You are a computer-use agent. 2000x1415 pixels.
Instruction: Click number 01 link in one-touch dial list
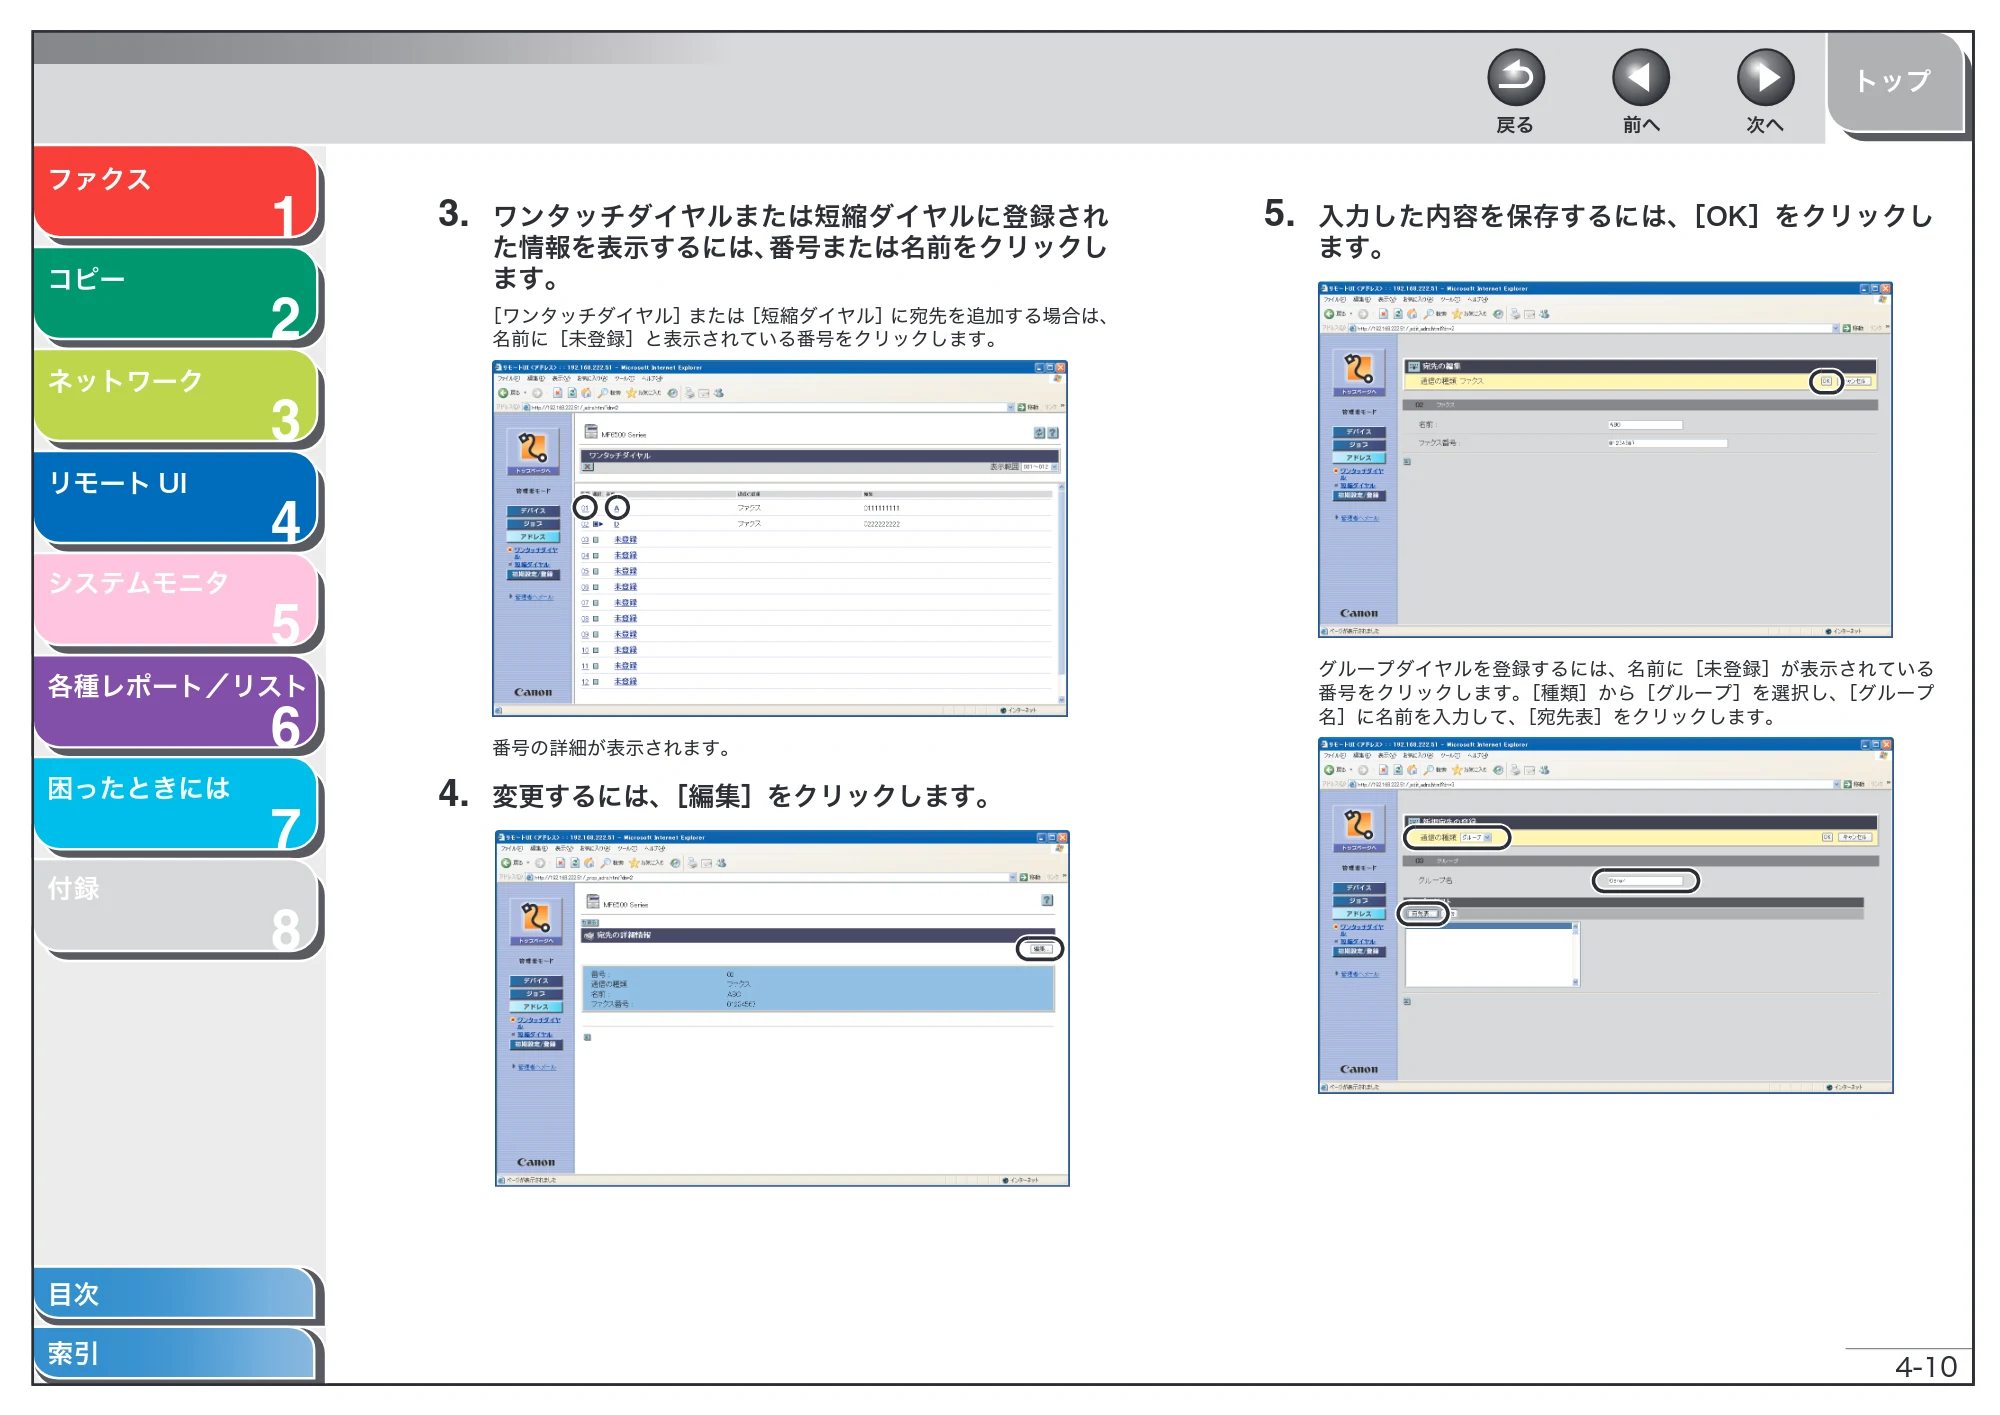585,508
